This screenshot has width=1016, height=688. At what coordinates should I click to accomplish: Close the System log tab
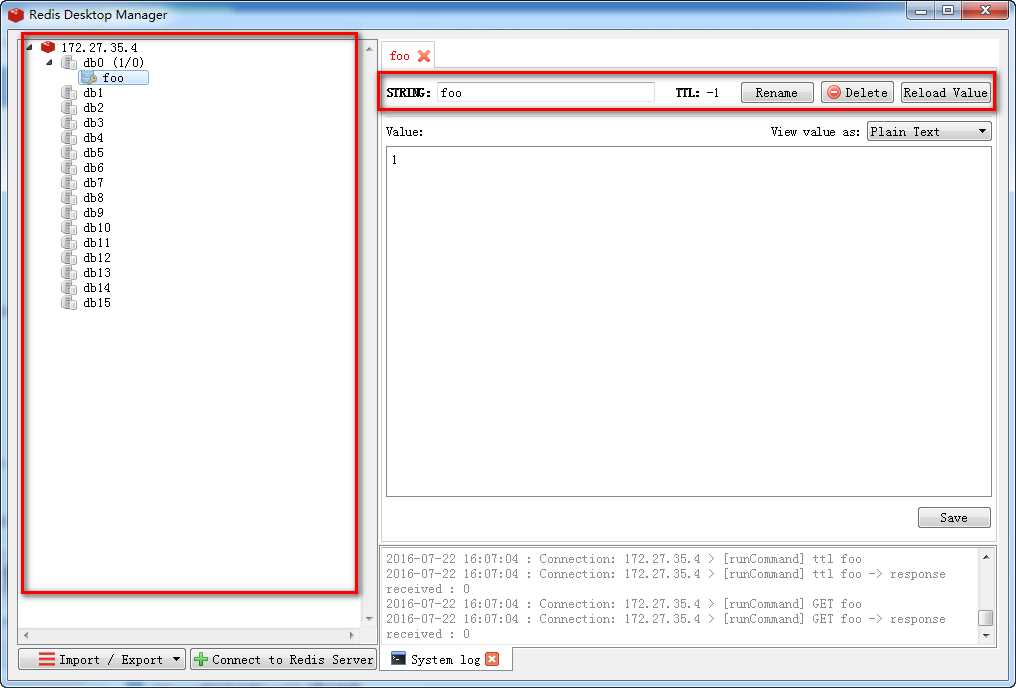492,659
